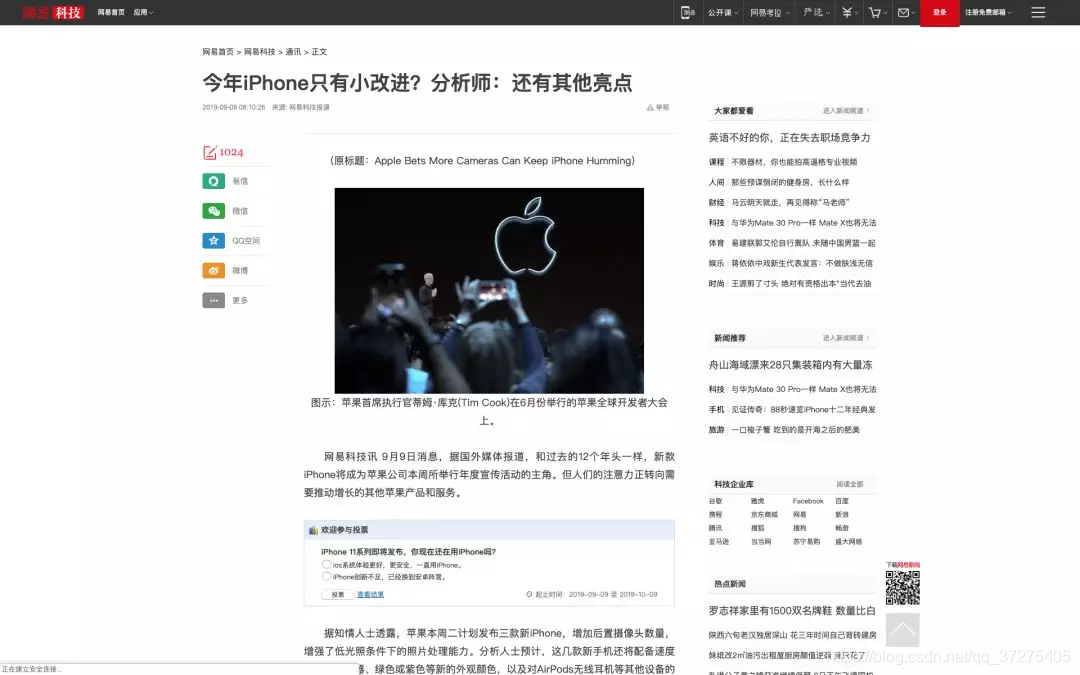This screenshot has width=1080, height=675.
Task: Open 课程 item 不限器材，你也能拍高逼格专业视频
Action: pyautogui.click(x=794, y=162)
